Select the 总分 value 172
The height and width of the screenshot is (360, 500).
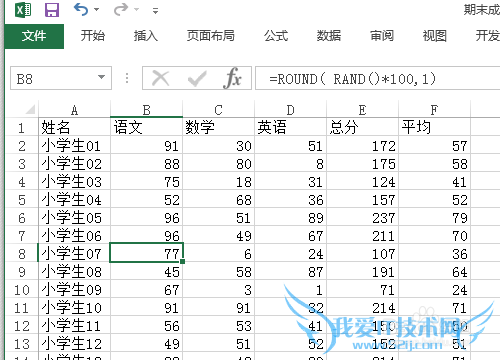(x=362, y=145)
